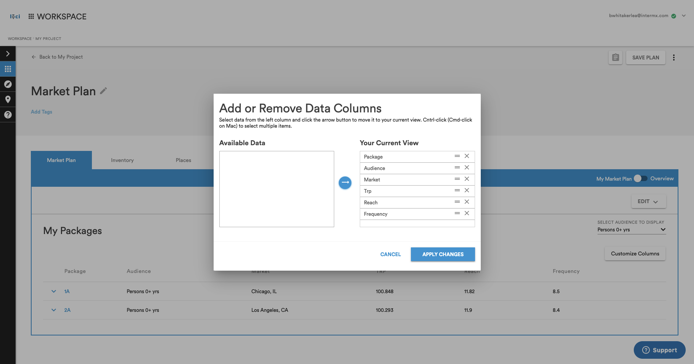
Task: Click the Audience column header in table
Action: (x=139, y=271)
